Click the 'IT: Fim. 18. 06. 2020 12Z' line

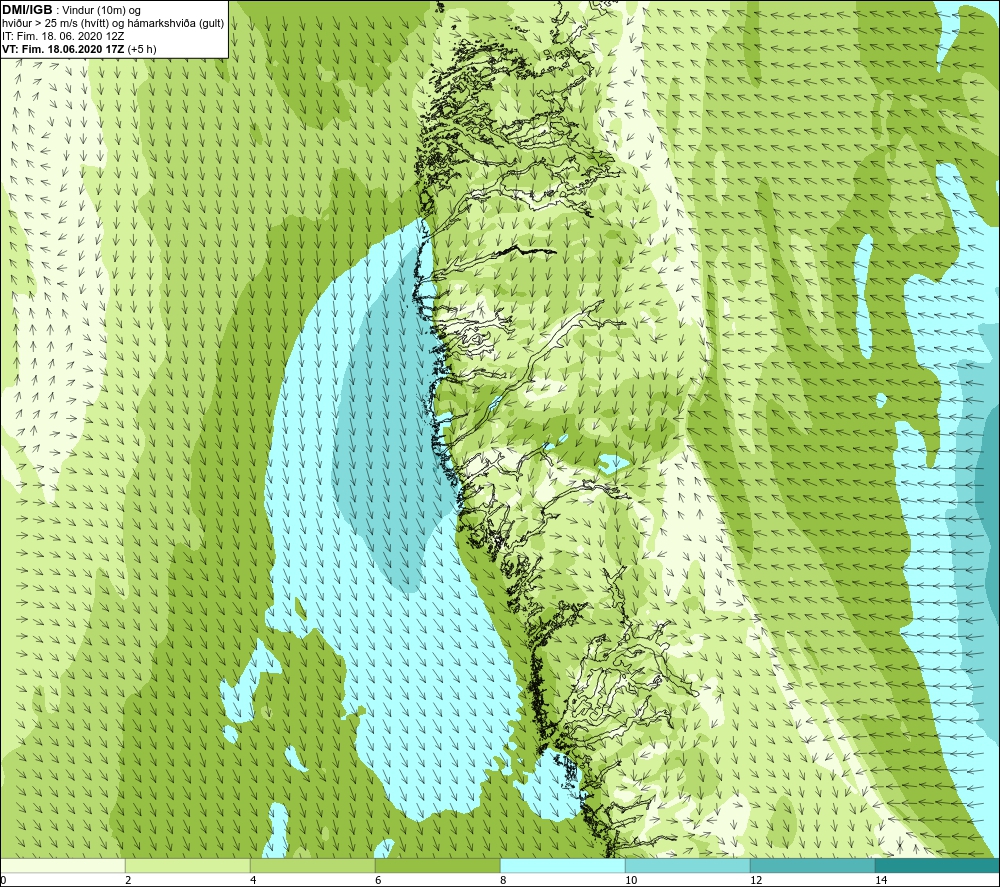[x=63, y=36]
